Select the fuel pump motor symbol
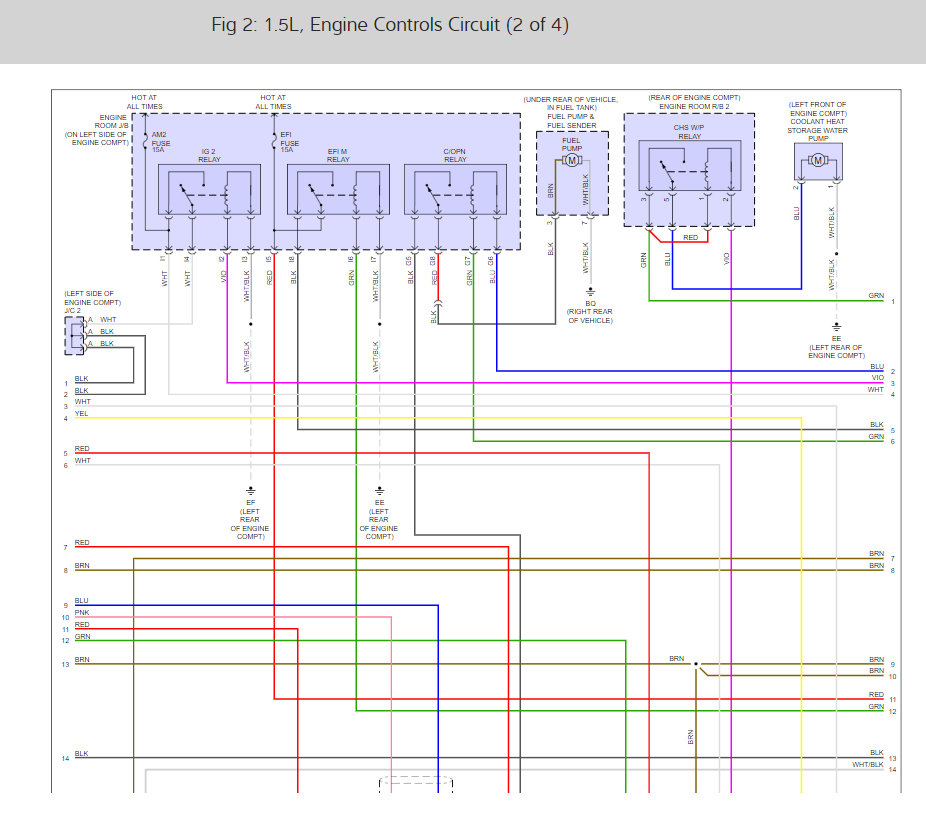This screenshot has width=926, height=816. click(572, 160)
